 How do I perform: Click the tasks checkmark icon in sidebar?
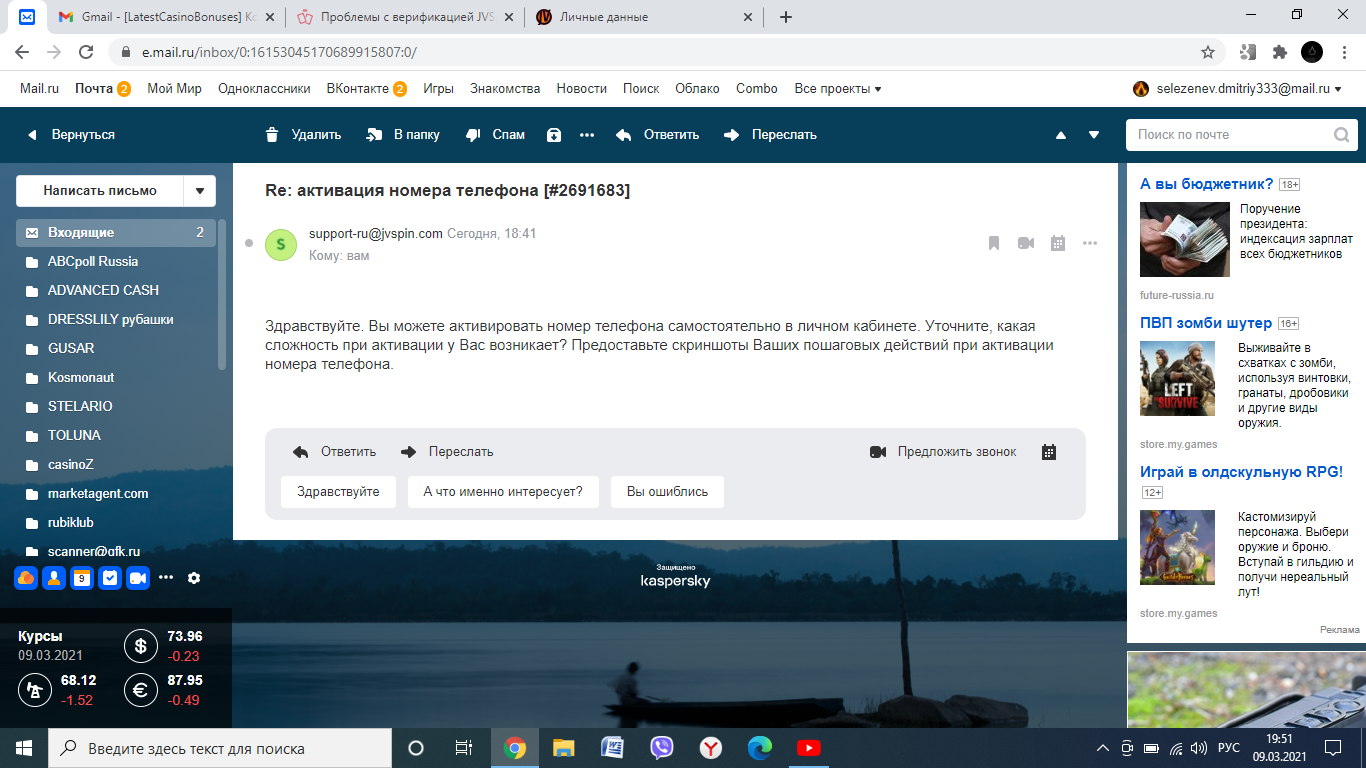[110, 577]
